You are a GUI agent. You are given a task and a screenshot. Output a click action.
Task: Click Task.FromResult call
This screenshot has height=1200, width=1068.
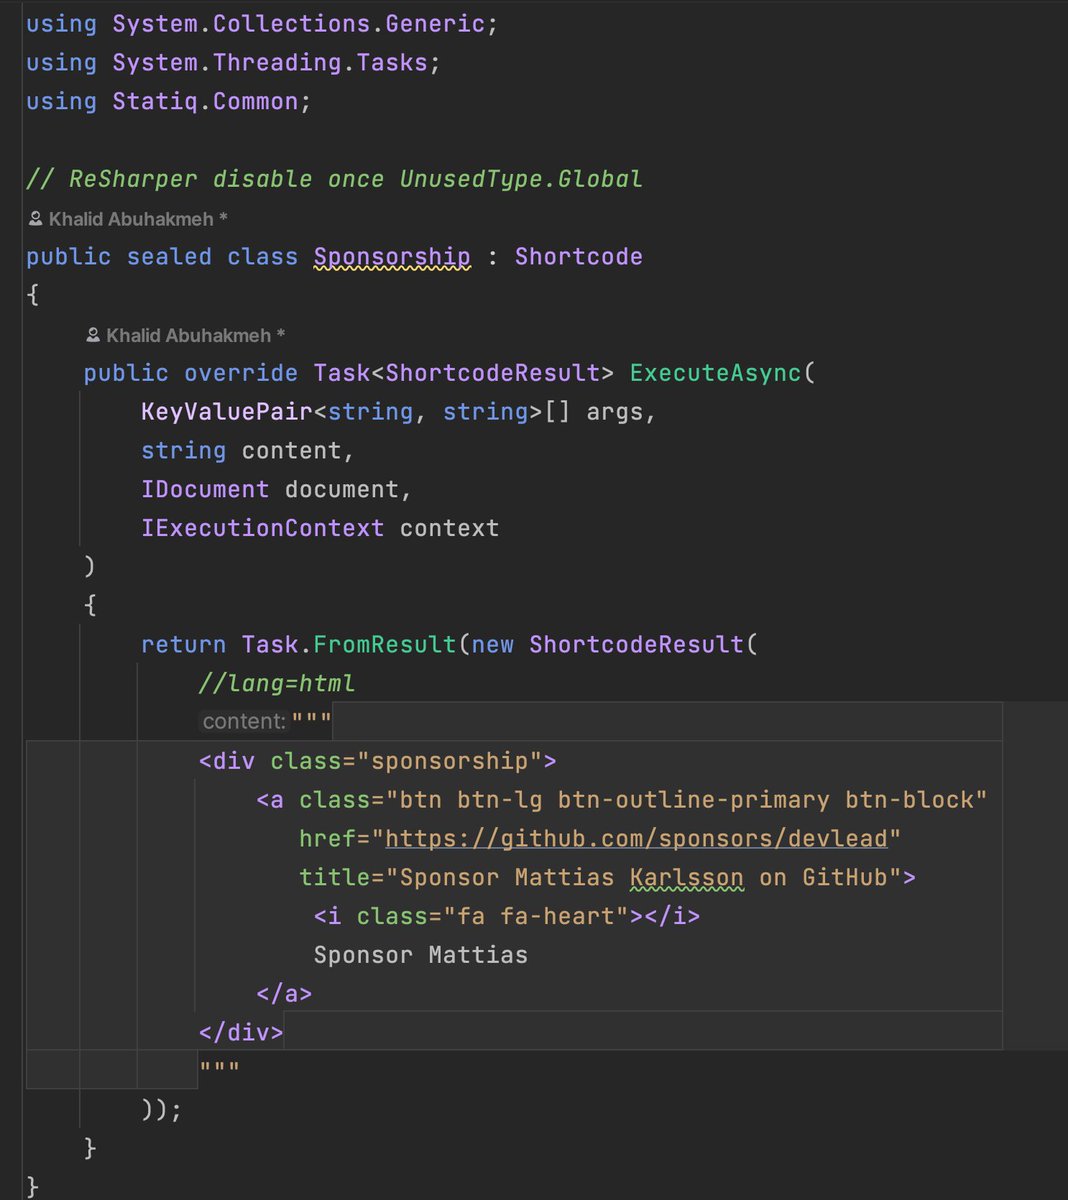point(349,645)
